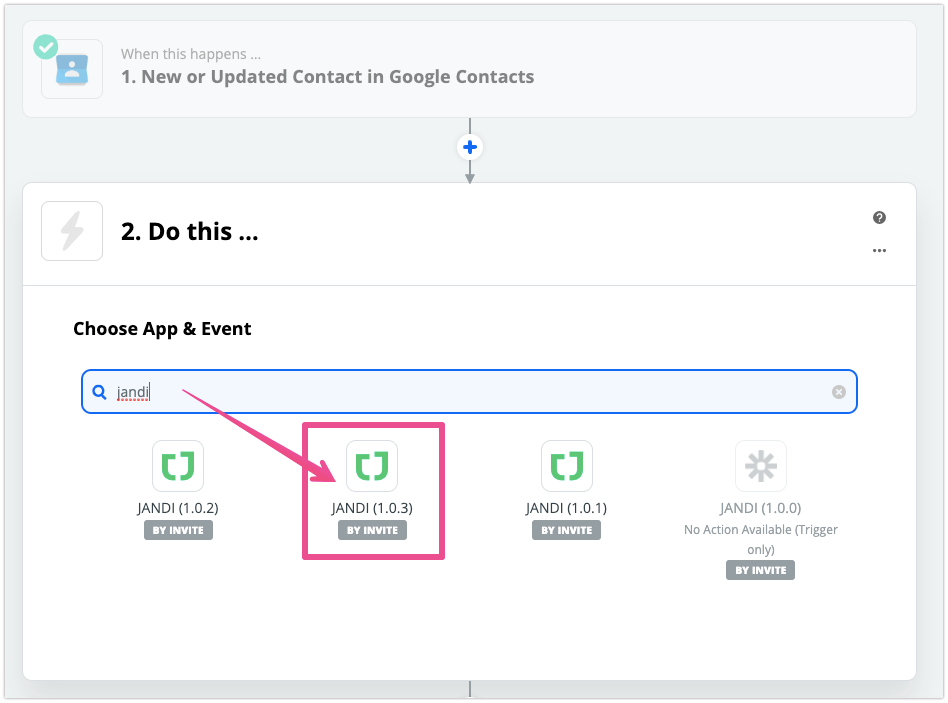Open the help question mark icon
Viewport: 948px width, 703px height.
tap(879, 218)
